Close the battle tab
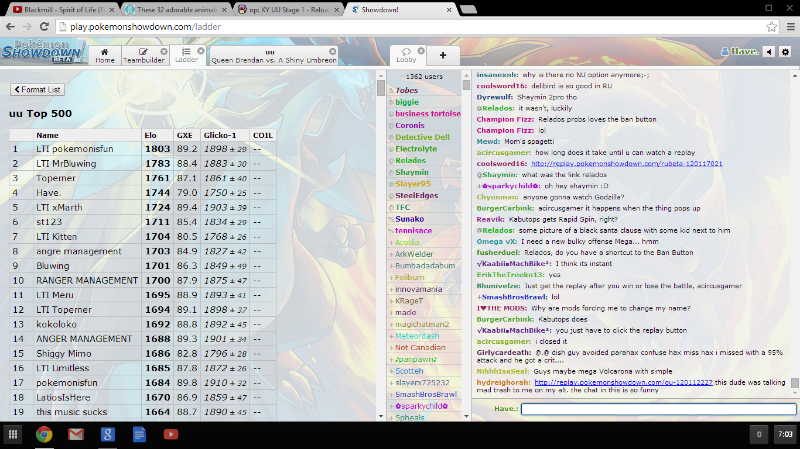 point(333,51)
